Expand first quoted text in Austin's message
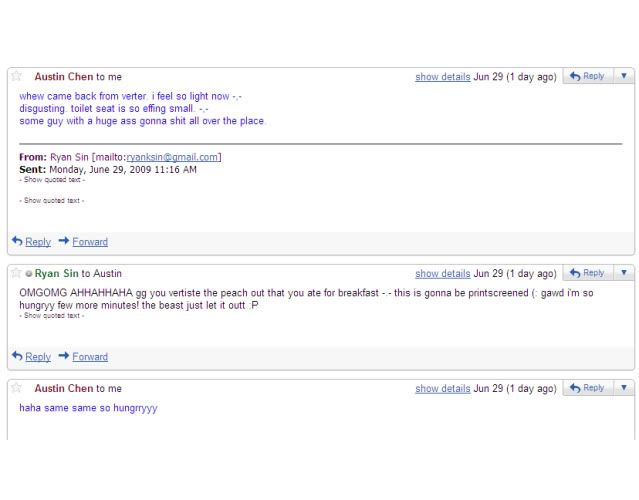 coord(52,180)
